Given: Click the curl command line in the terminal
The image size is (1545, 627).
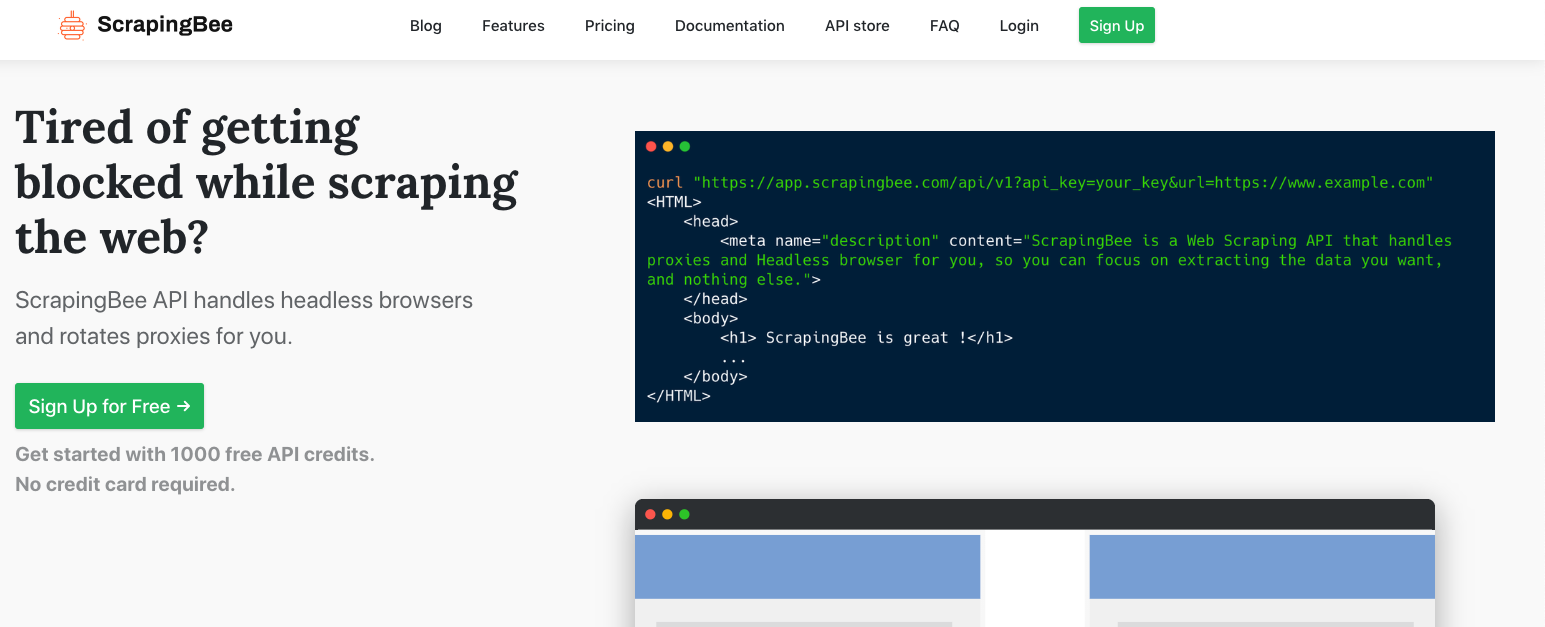Looking at the screenshot, I should tap(1040, 183).
